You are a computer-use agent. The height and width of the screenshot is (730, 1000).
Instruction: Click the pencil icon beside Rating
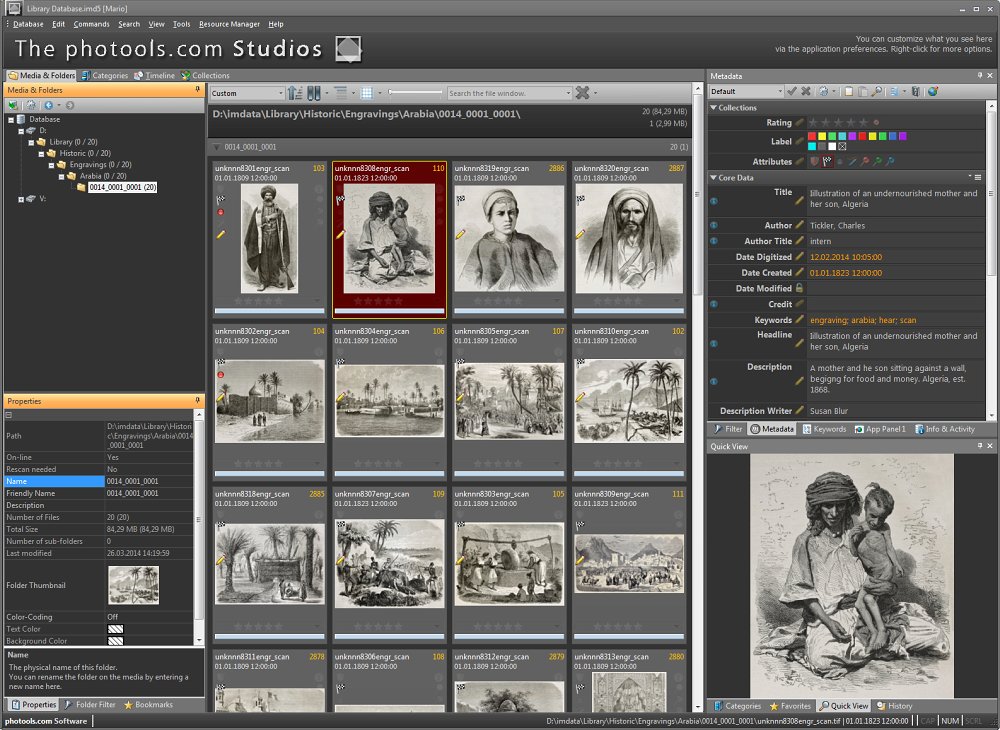[799, 122]
